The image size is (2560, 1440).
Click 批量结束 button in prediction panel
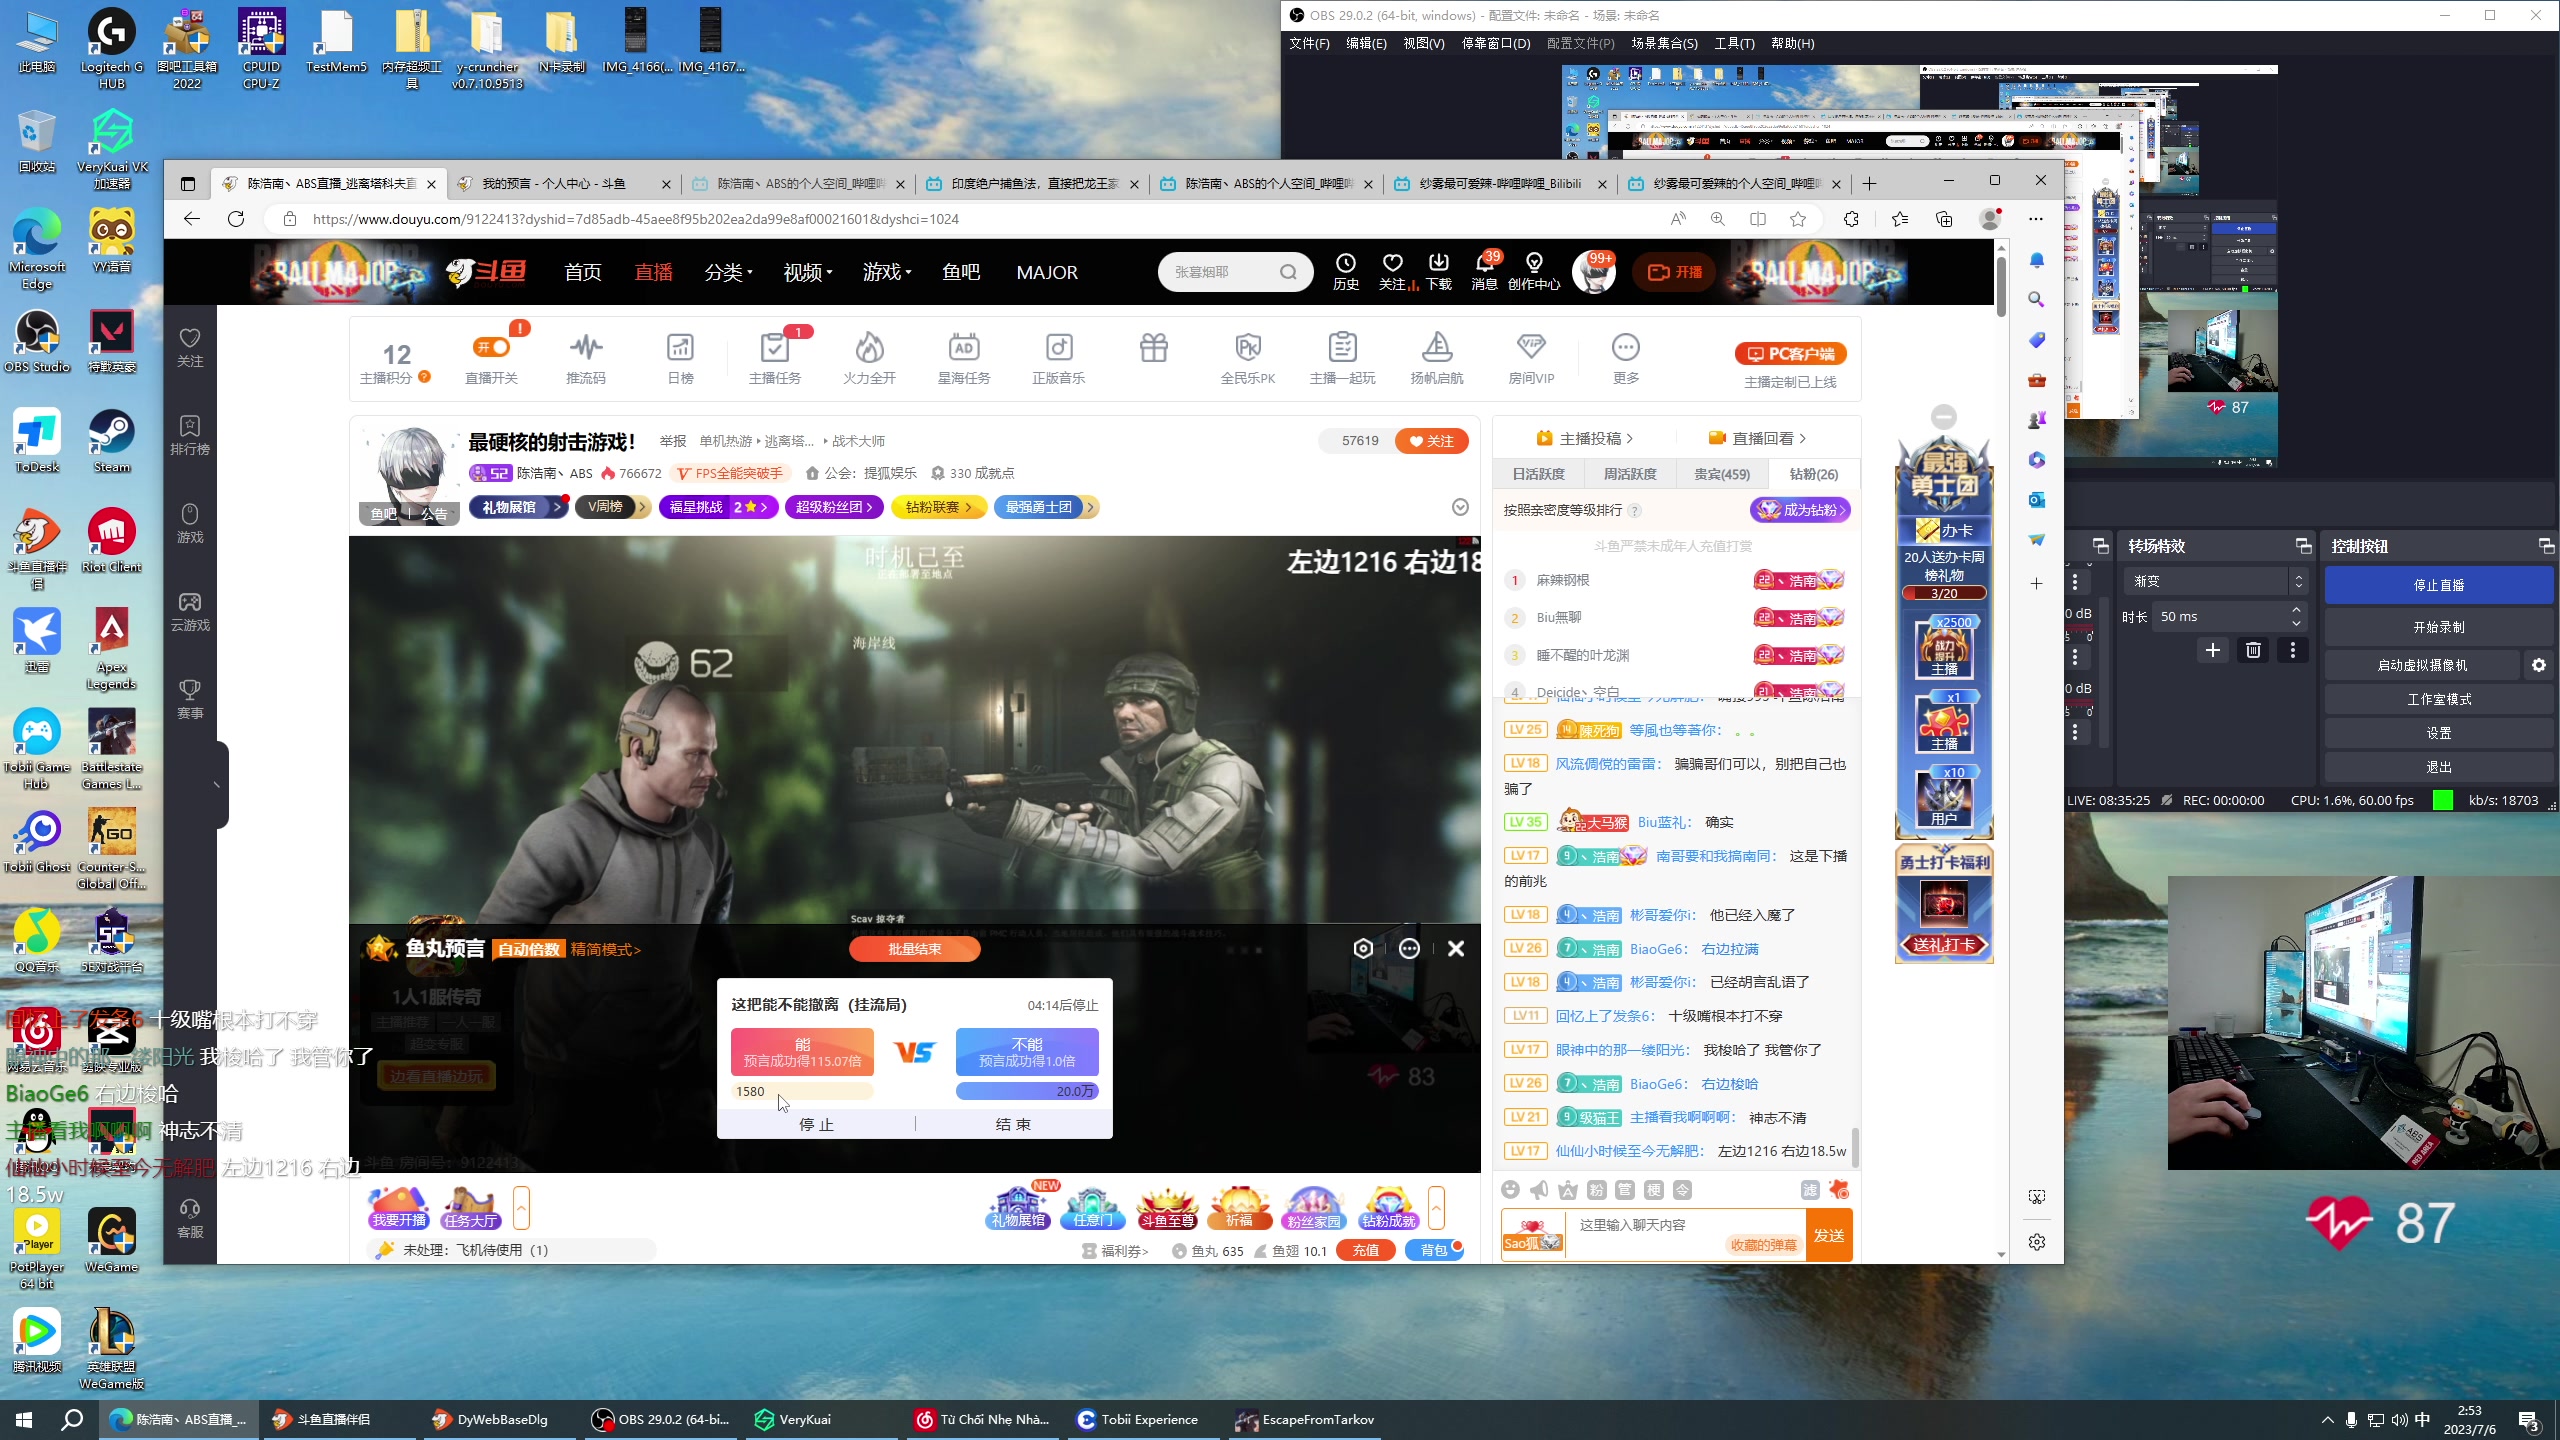point(914,949)
